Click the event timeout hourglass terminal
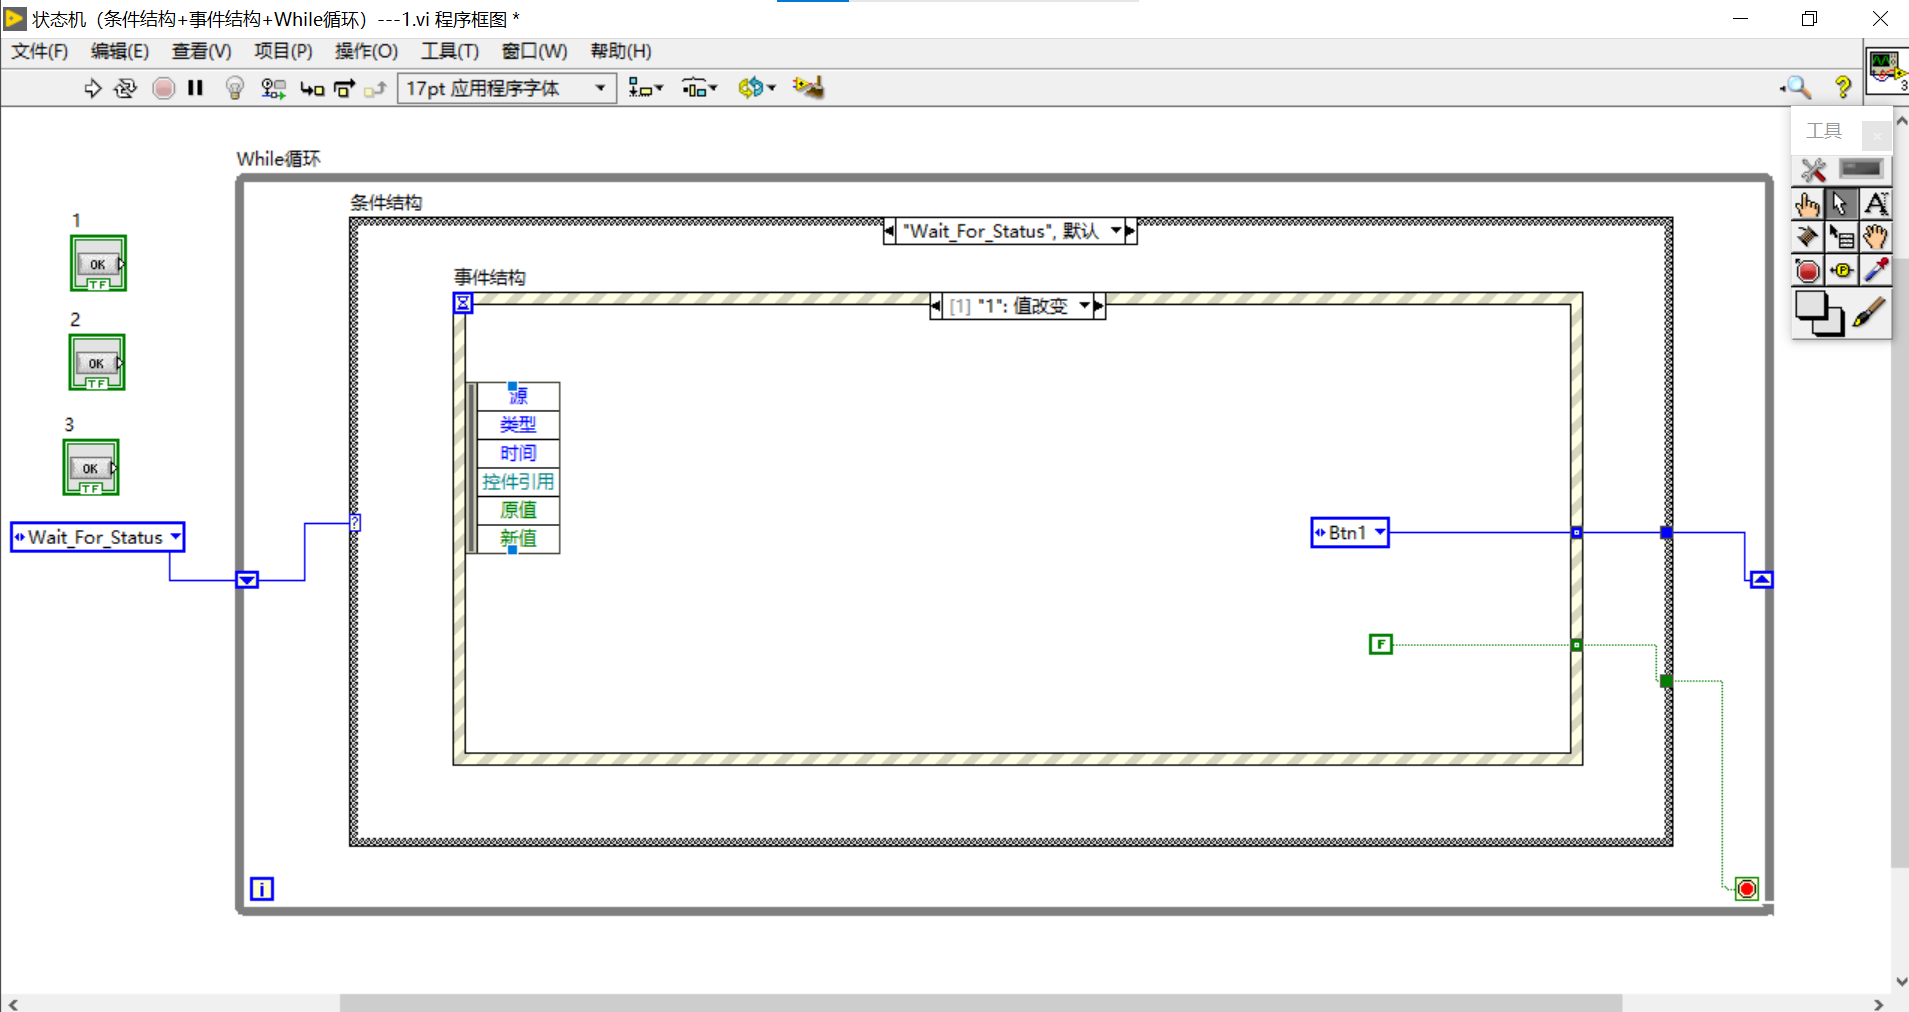1909x1012 pixels. (x=463, y=303)
